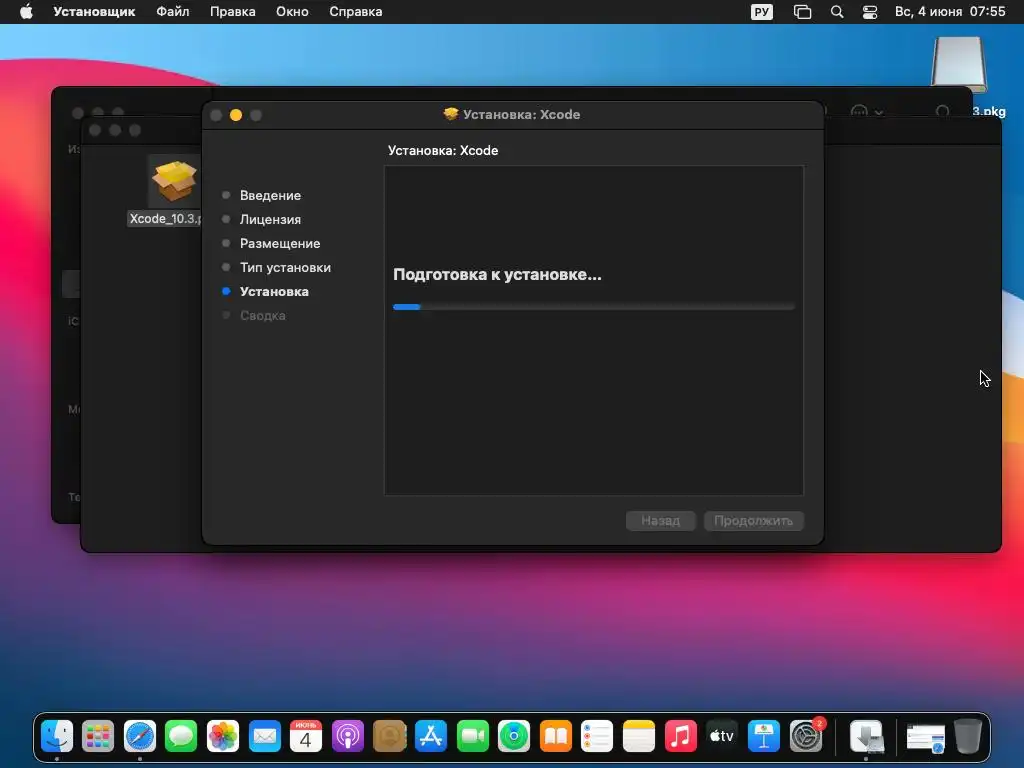Open the Файл menu
This screenshot has width=1024, height=768.
pos(172,12)
